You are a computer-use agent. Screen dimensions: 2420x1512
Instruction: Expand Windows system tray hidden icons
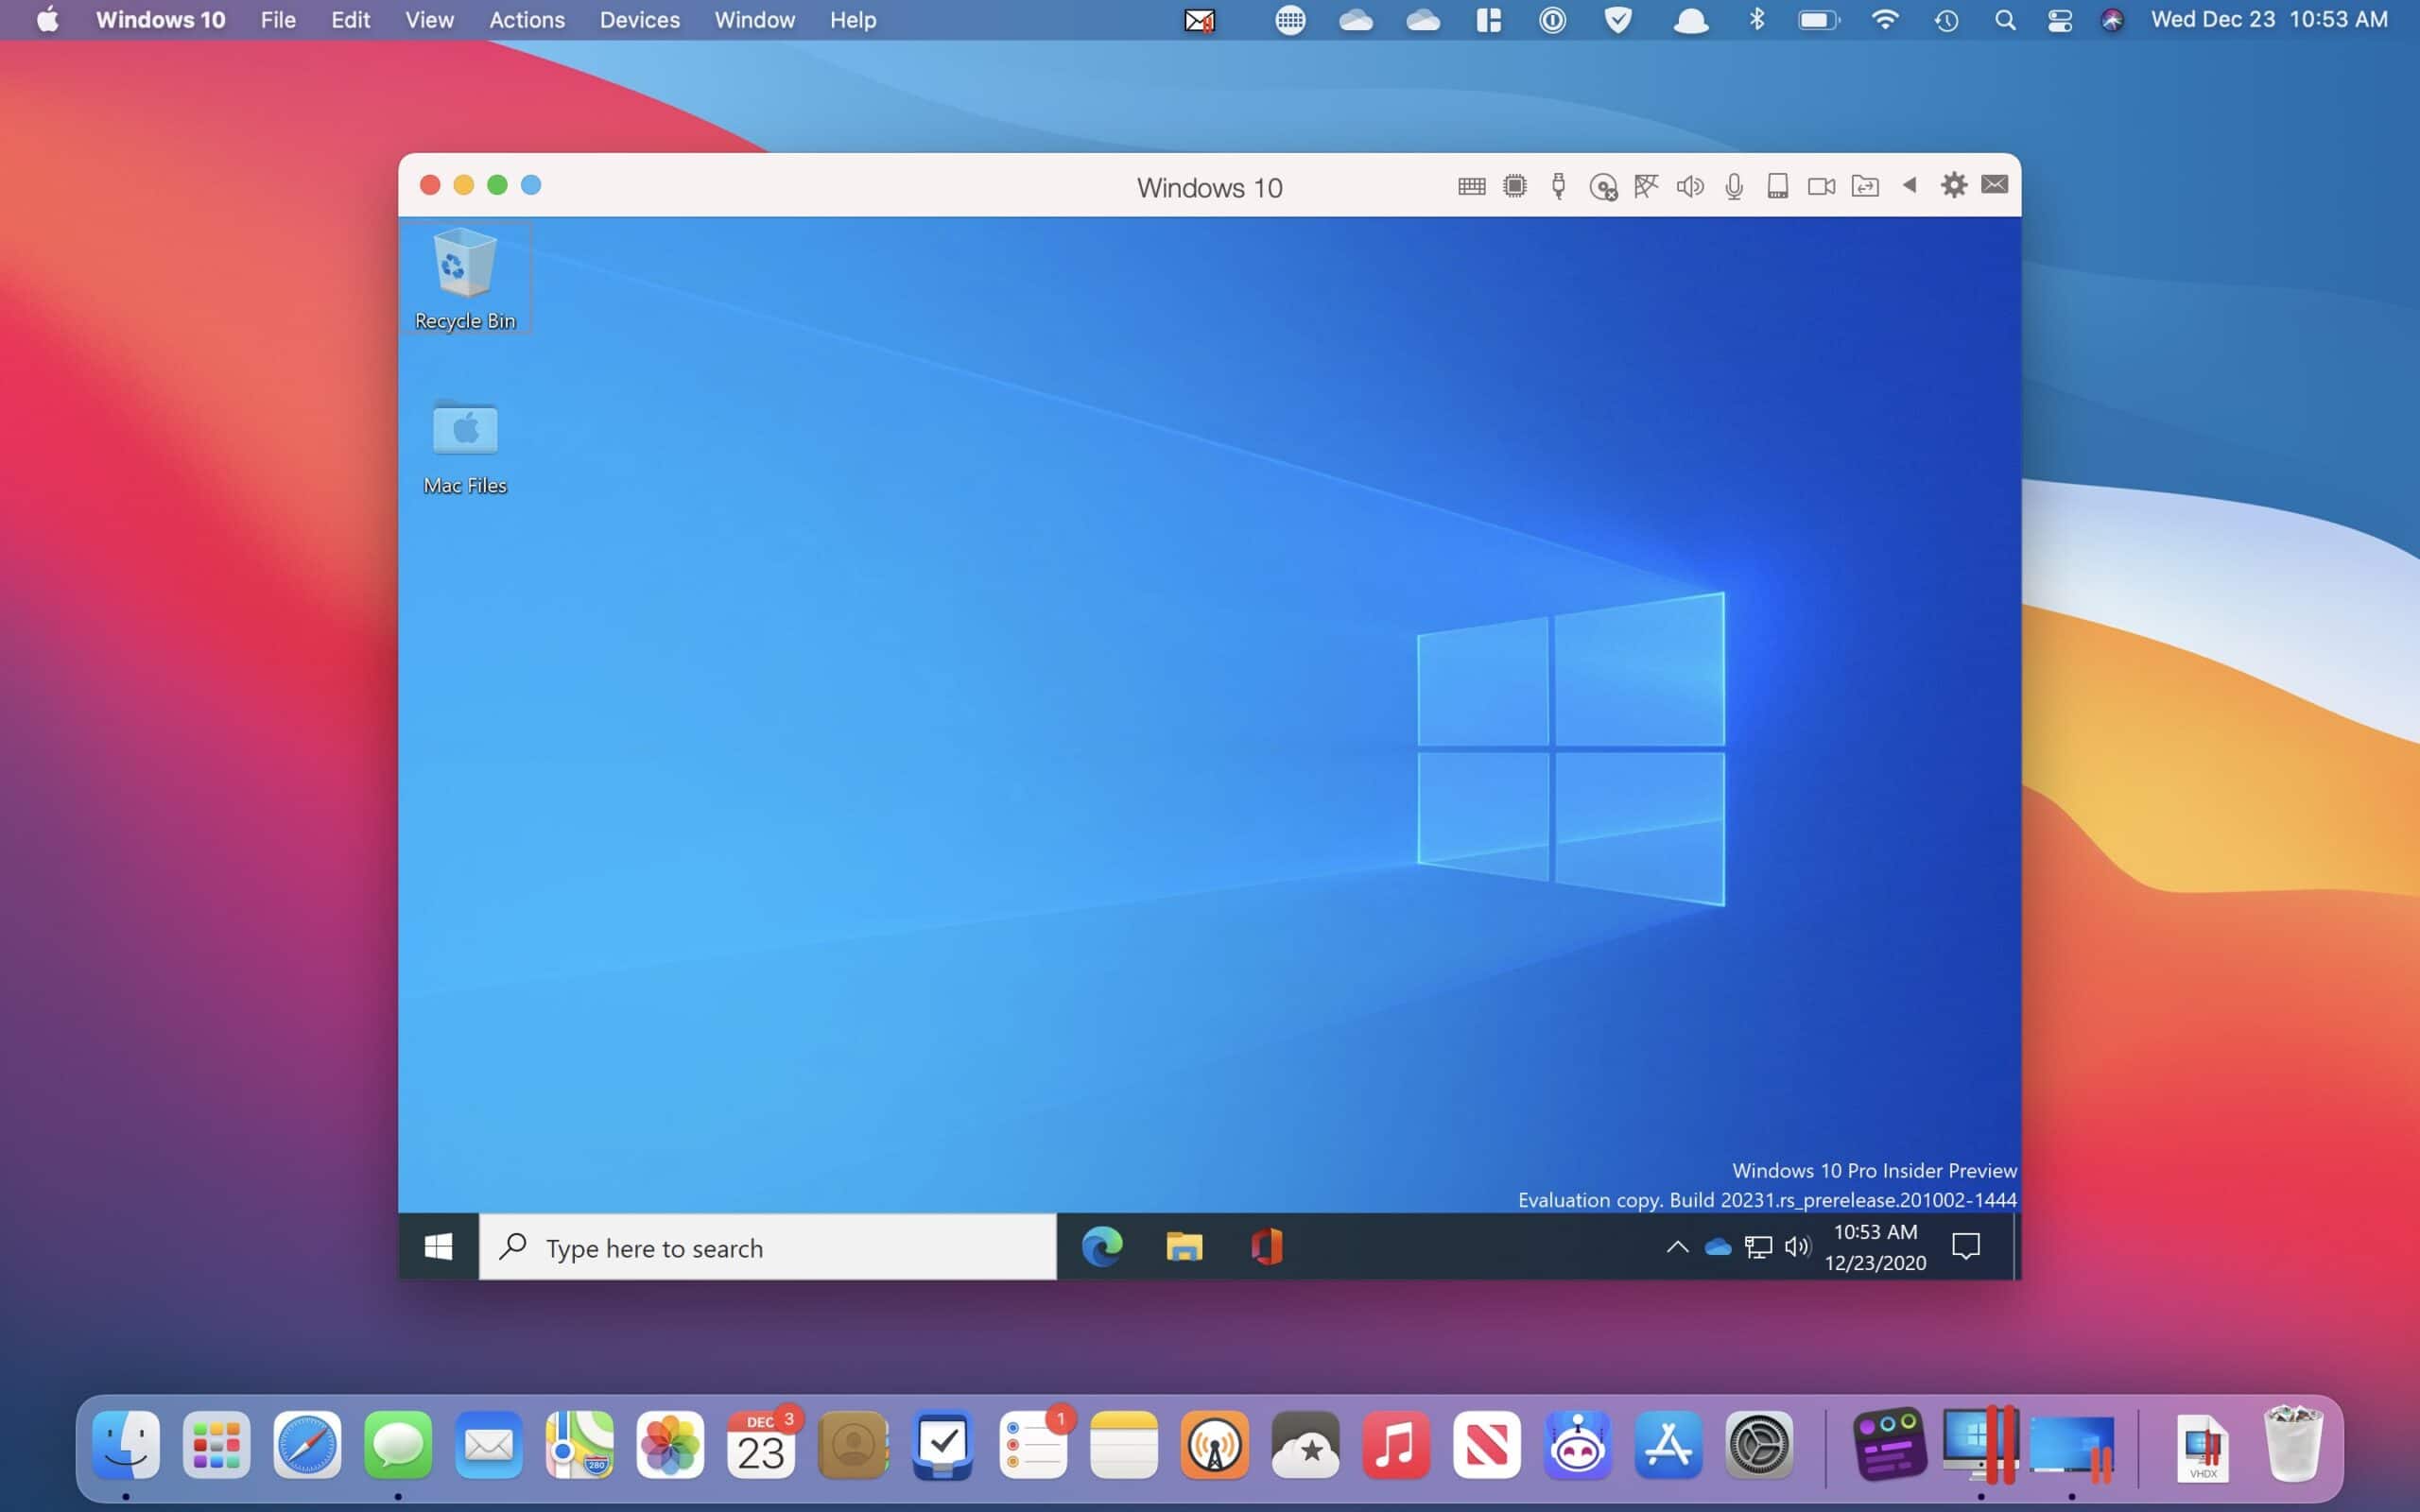[x=1672, y=1247]
